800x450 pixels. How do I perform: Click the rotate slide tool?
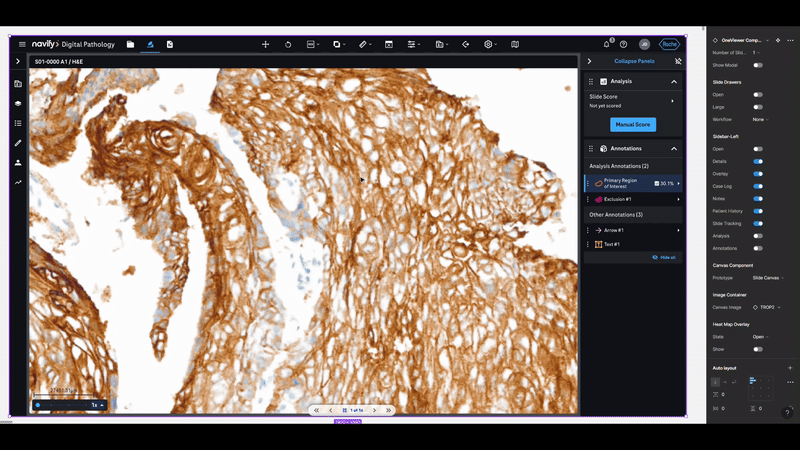288,44
